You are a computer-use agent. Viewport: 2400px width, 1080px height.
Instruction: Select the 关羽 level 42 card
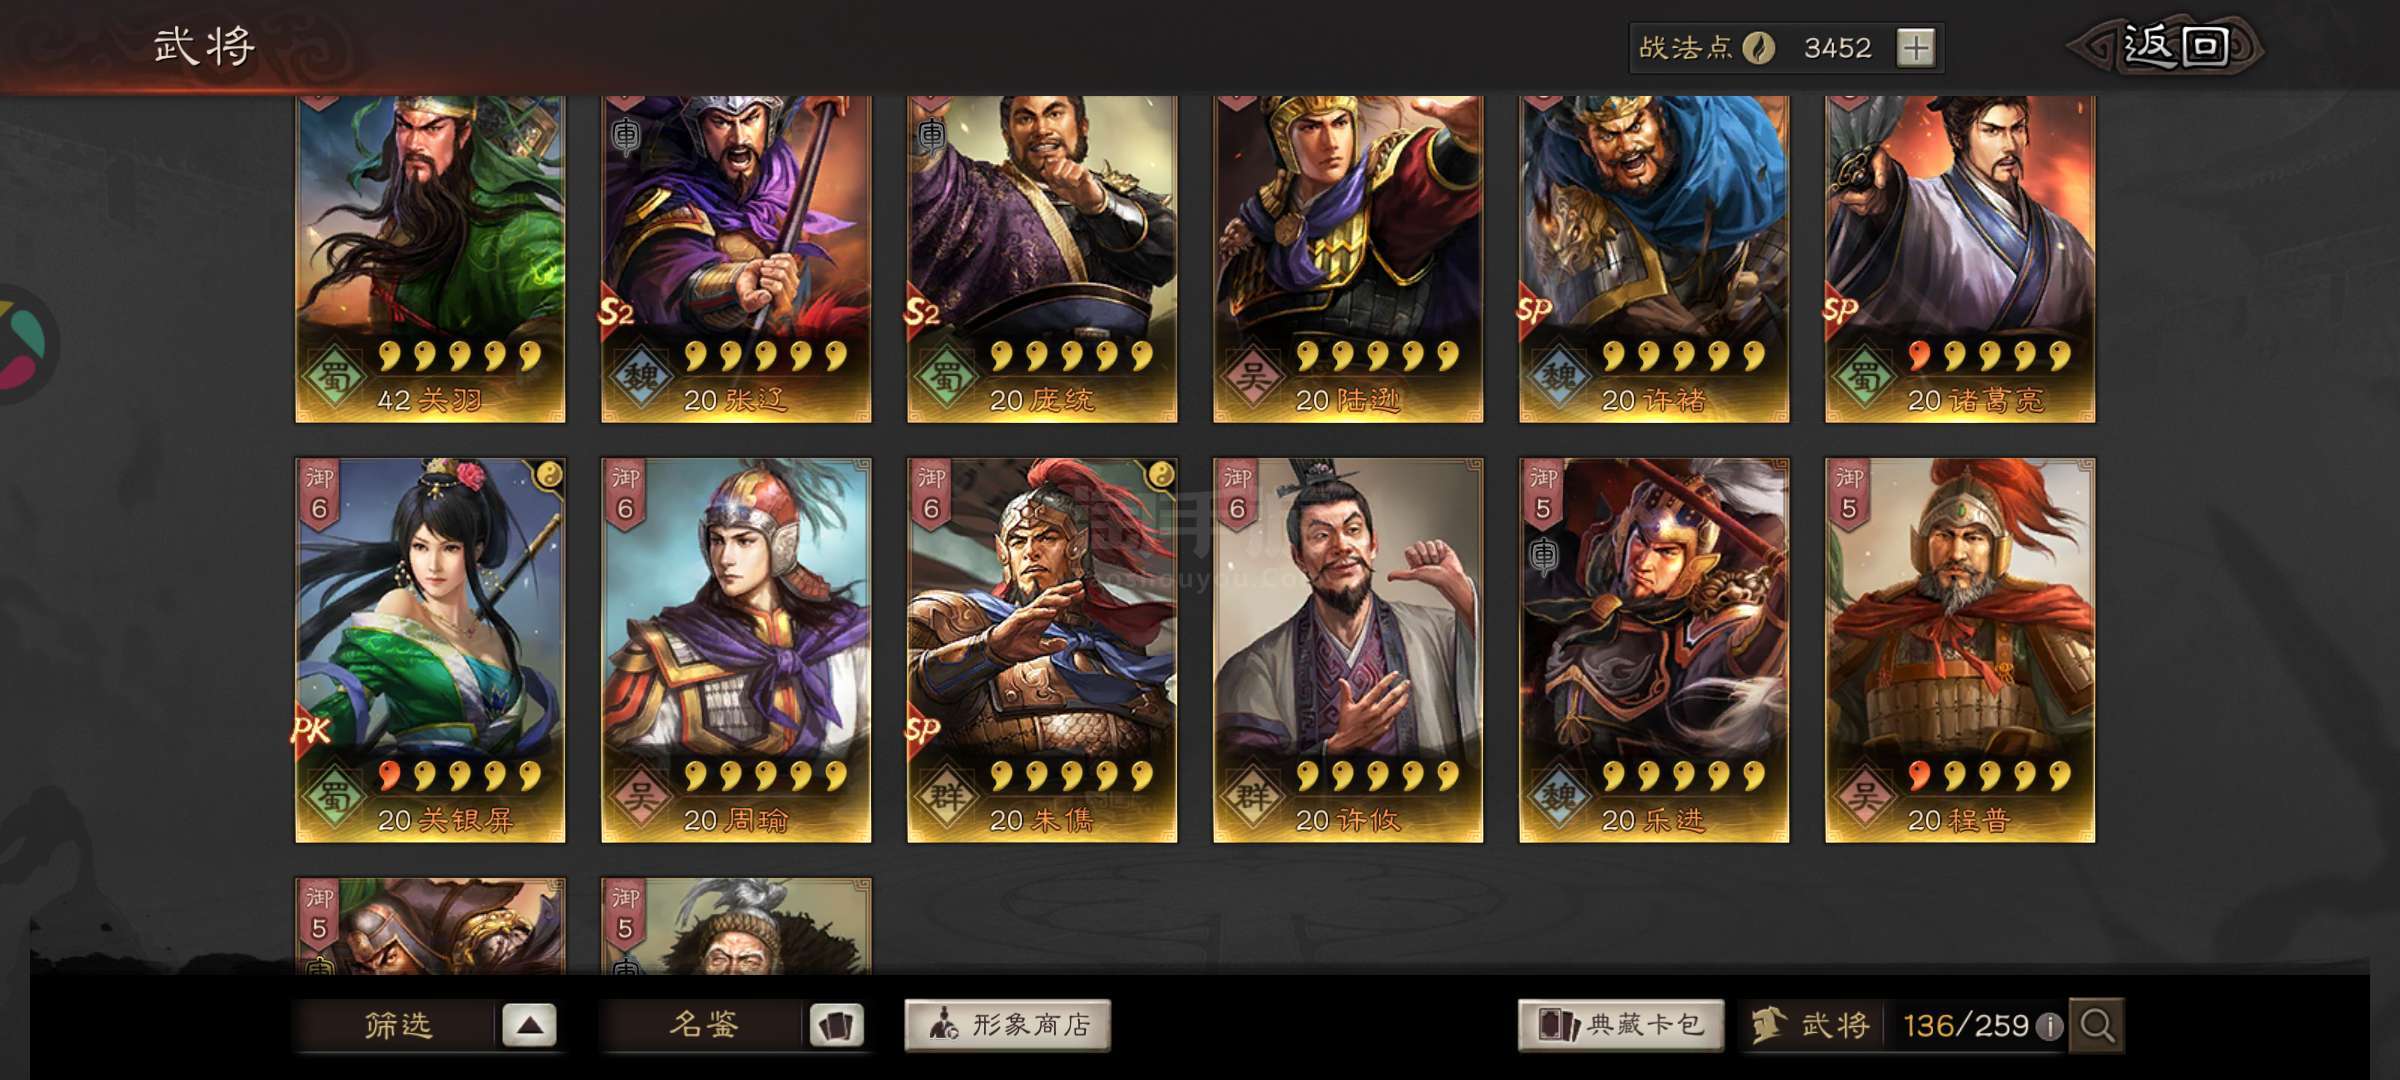(x=430, y=259)
